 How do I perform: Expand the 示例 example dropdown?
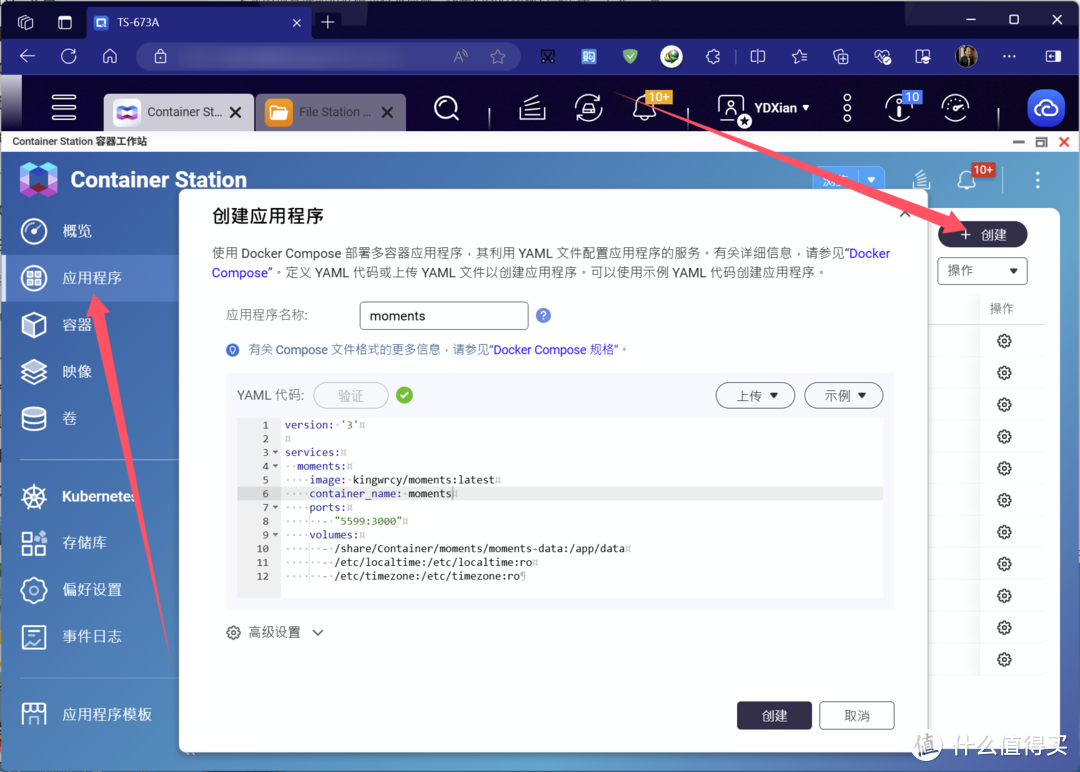coord(843,396)
